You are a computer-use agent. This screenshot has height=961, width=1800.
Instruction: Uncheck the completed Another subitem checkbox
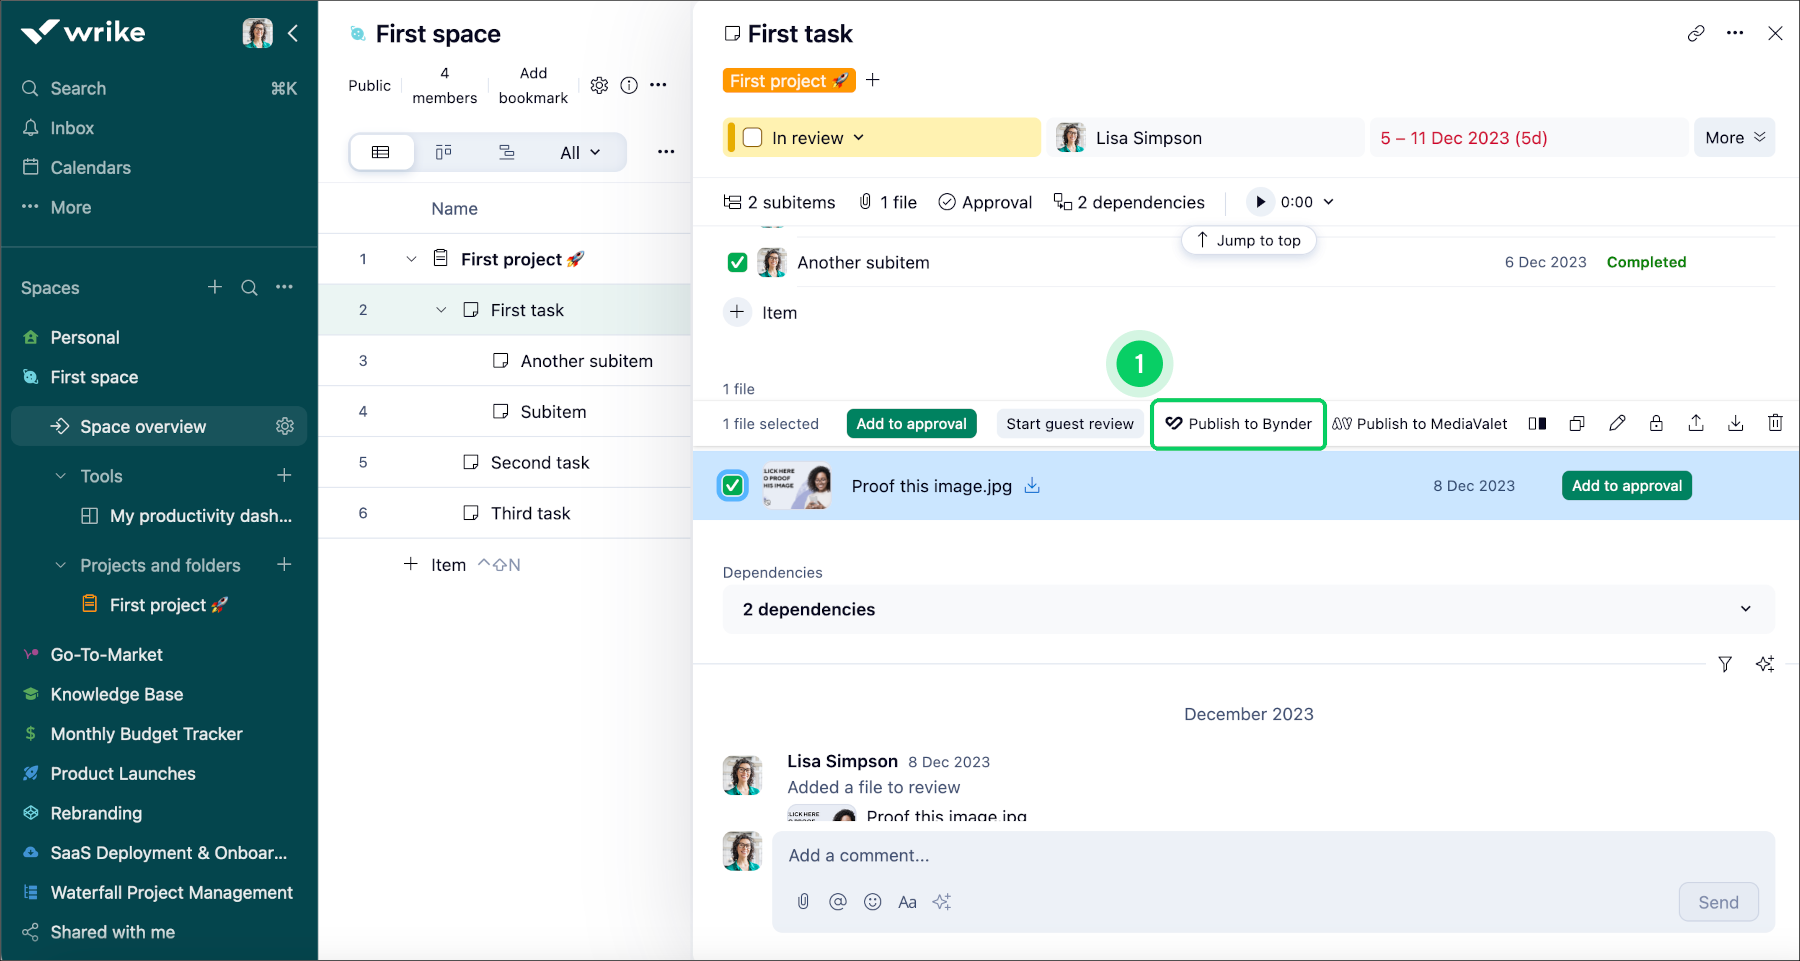click(737, 262)
